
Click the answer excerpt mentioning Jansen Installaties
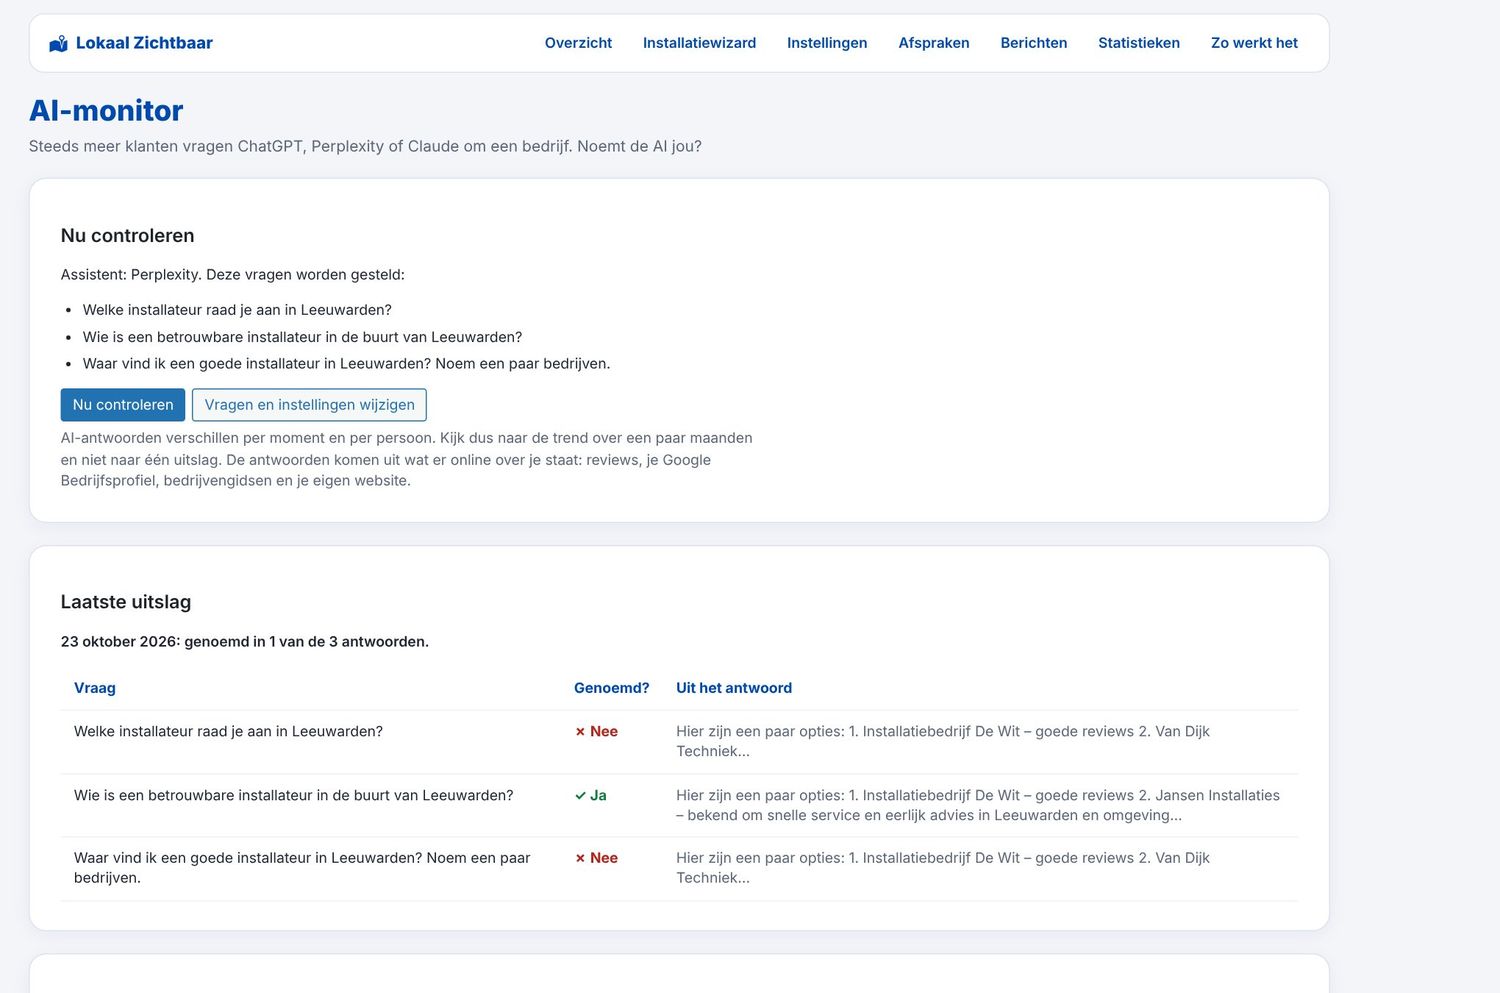coord(978,805)
